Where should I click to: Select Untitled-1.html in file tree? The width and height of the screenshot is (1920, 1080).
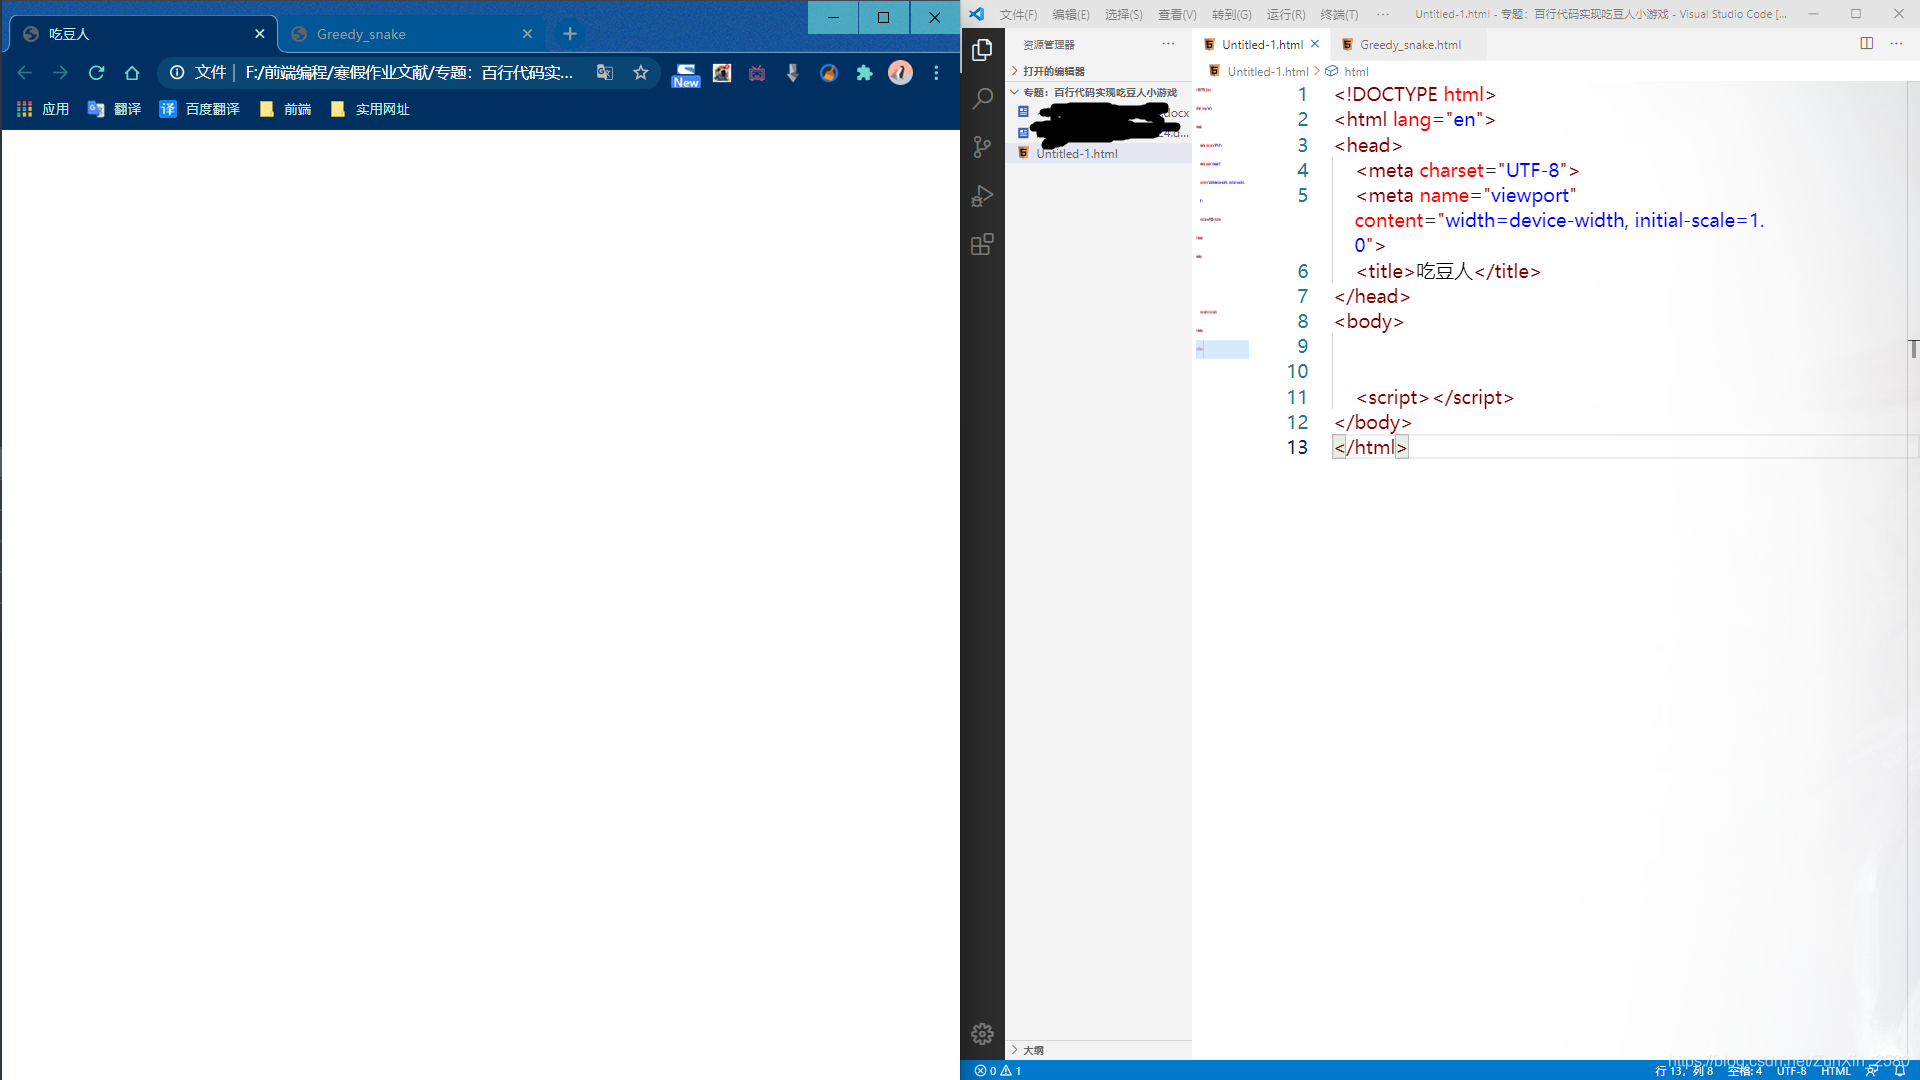pyautogui.click(x=1076, y=154)
